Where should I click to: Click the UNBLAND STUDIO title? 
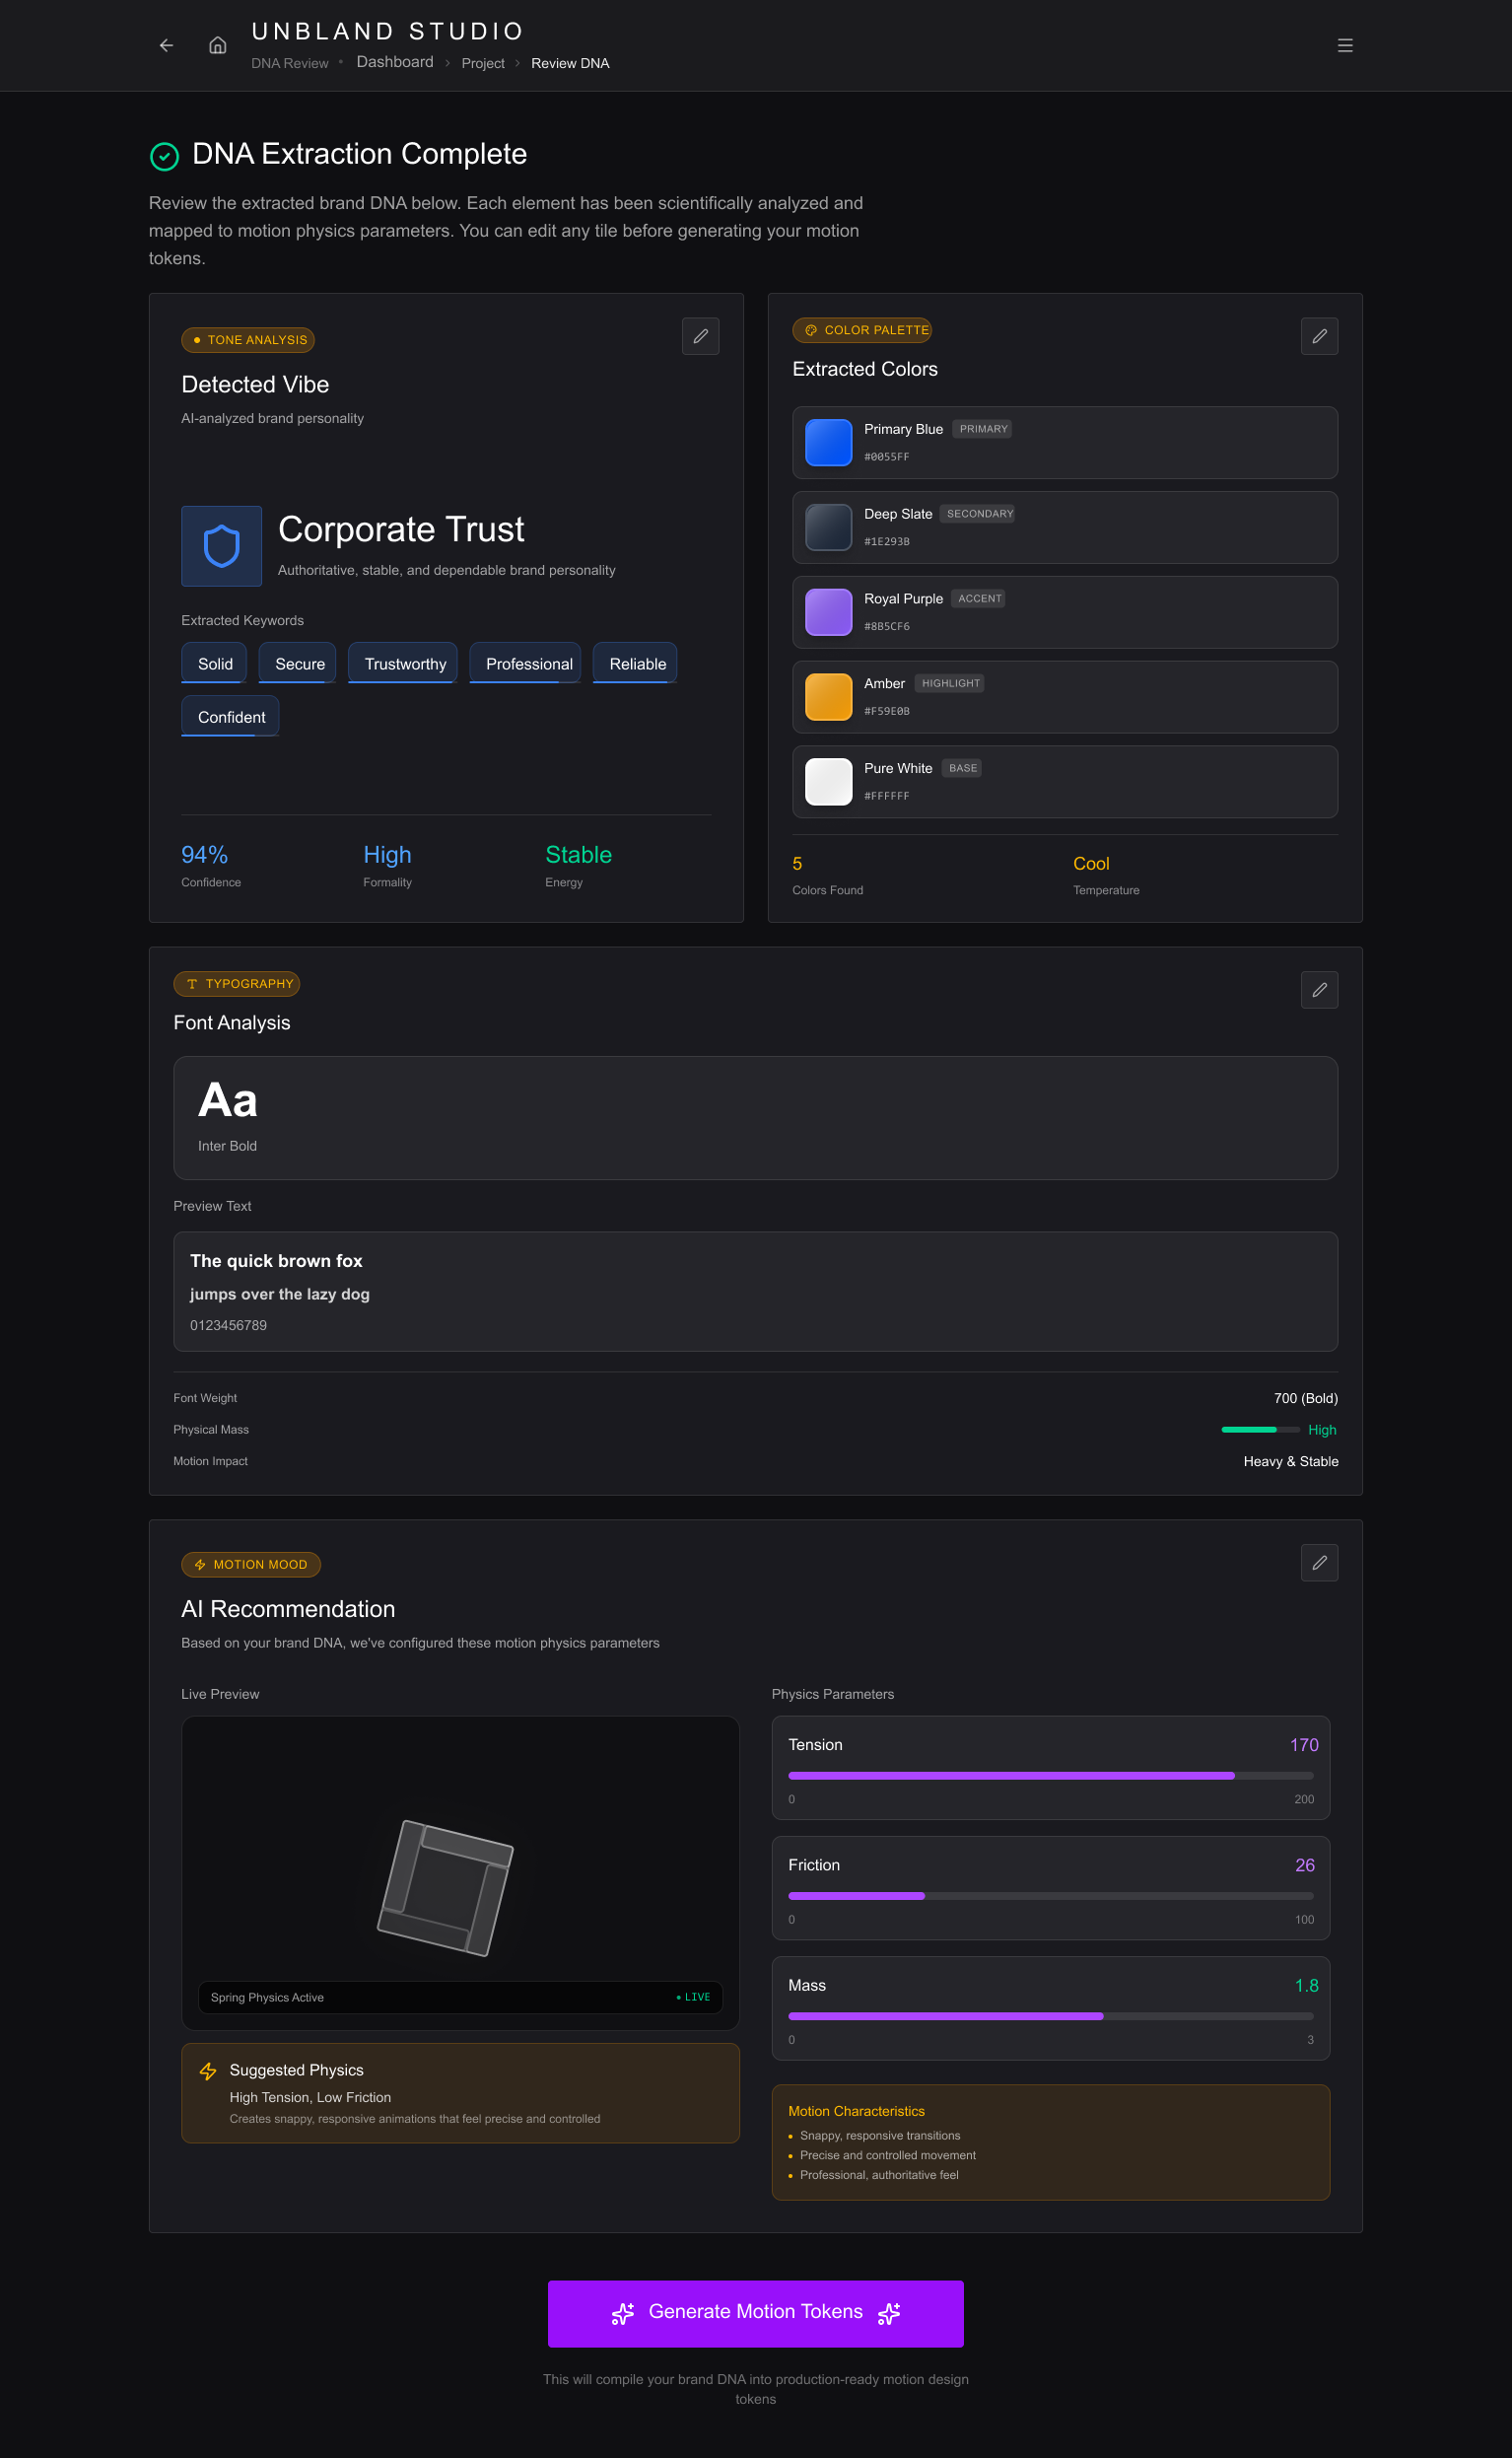pos(388,31)
